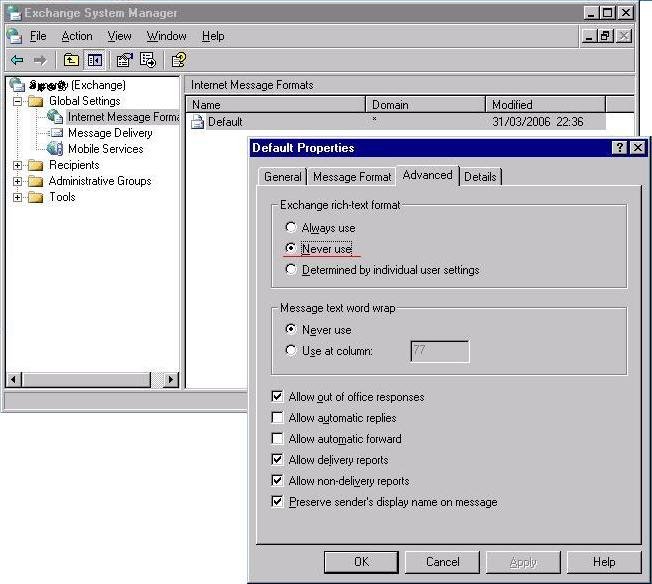Click the Up one level toolbar icon
The width and height of the screenshot is (652, 584).
71,60
